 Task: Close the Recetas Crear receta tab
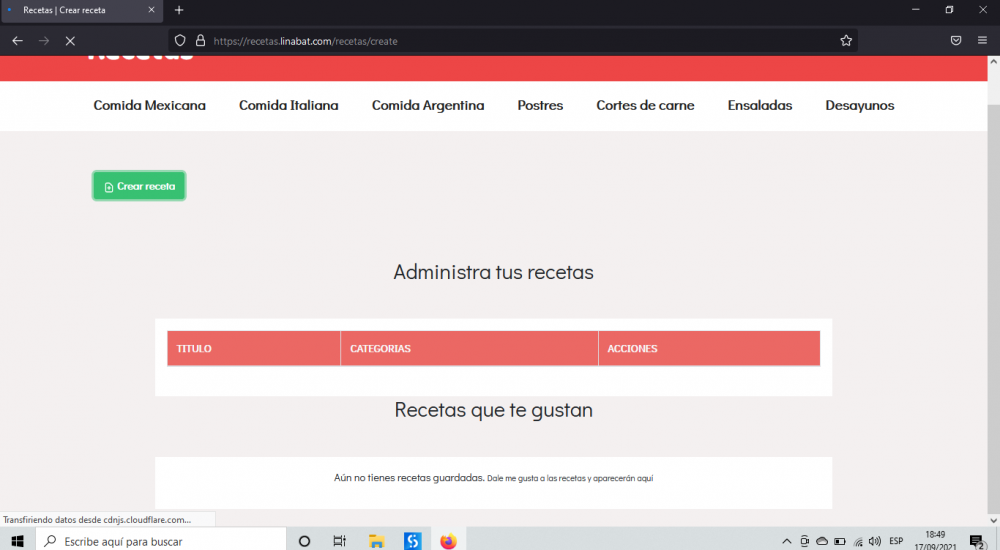(151, 10)
